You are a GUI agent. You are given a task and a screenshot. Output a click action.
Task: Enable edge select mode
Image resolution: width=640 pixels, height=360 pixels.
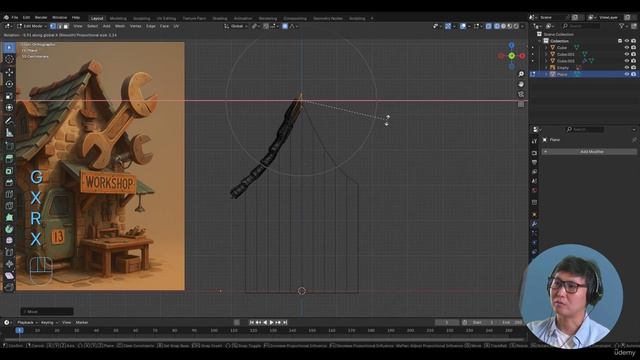tap(59, 26)
